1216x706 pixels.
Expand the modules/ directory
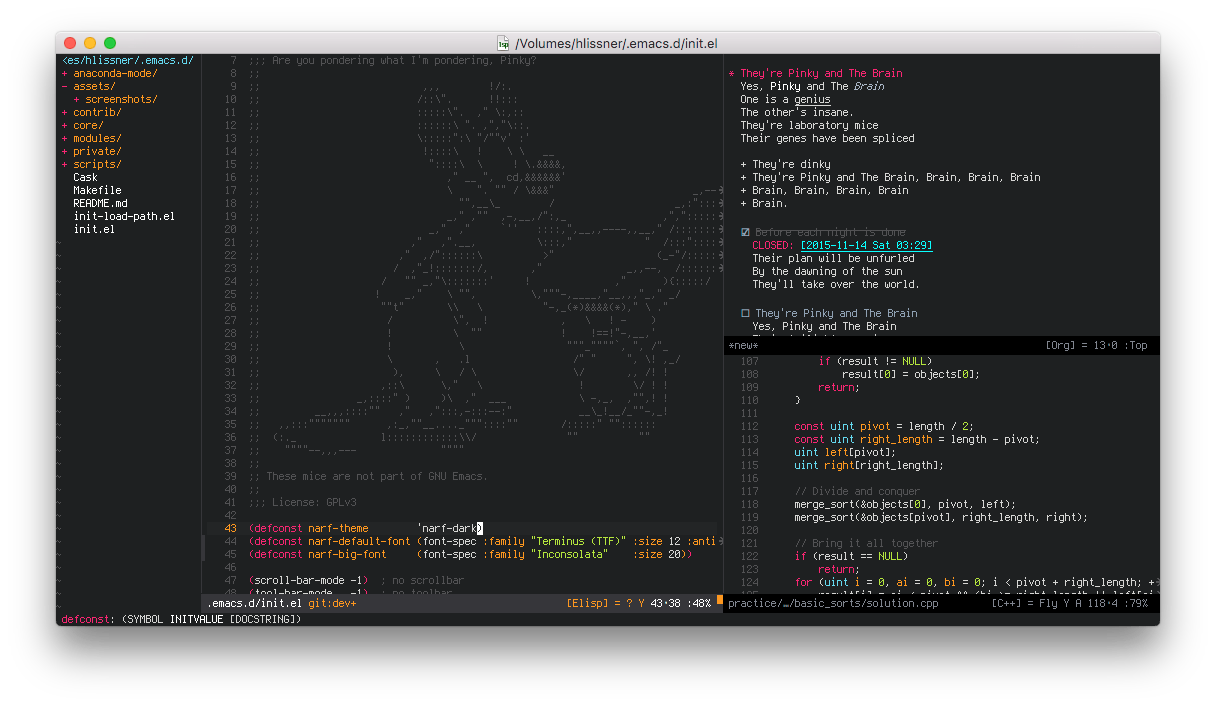point(65,138)
